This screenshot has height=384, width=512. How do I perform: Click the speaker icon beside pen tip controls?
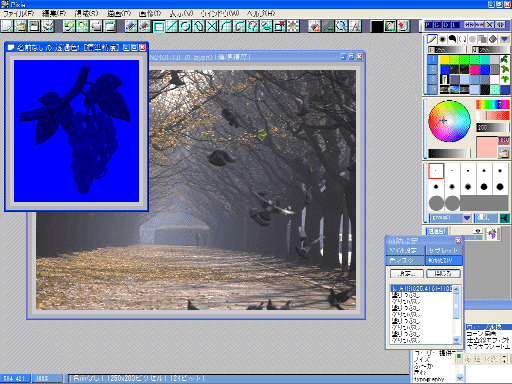click(504, 218)
